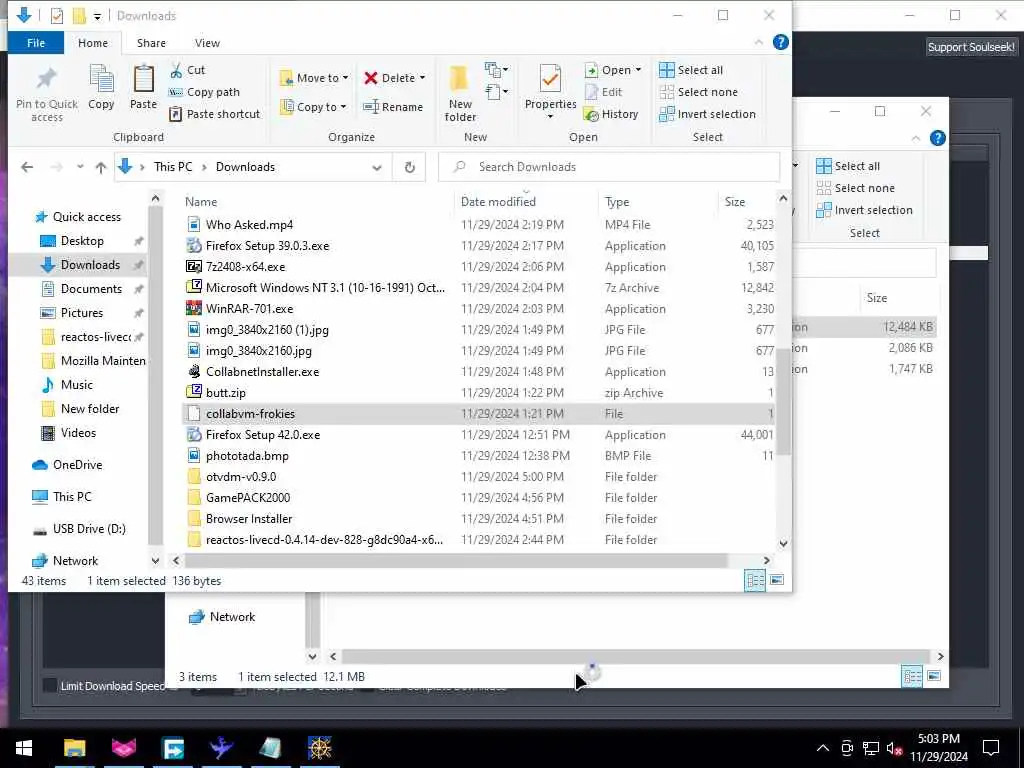The width and height of the screenshot is (1024, 768).
Task: Click the Rename command
Action: (393, 107)
